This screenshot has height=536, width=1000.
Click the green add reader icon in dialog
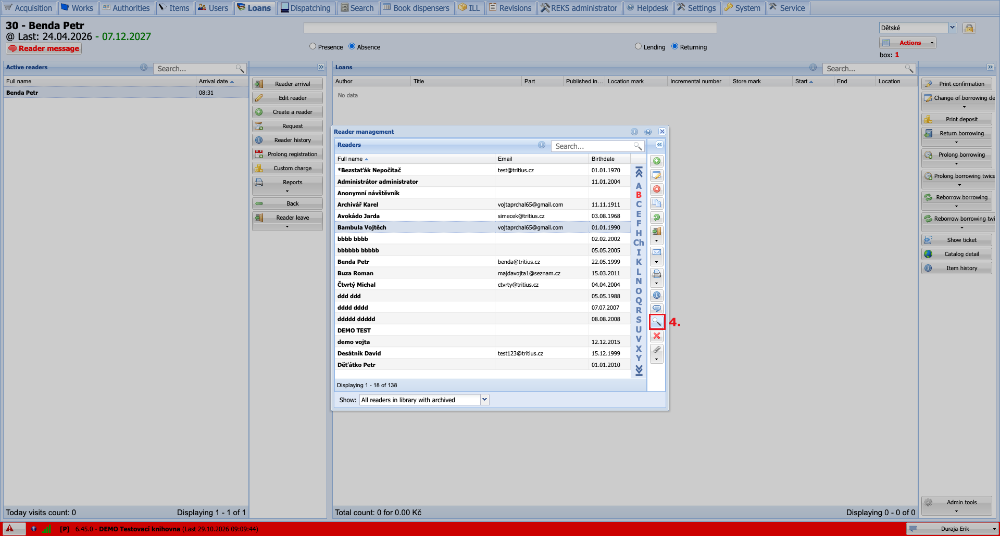[x=656, y=161]
